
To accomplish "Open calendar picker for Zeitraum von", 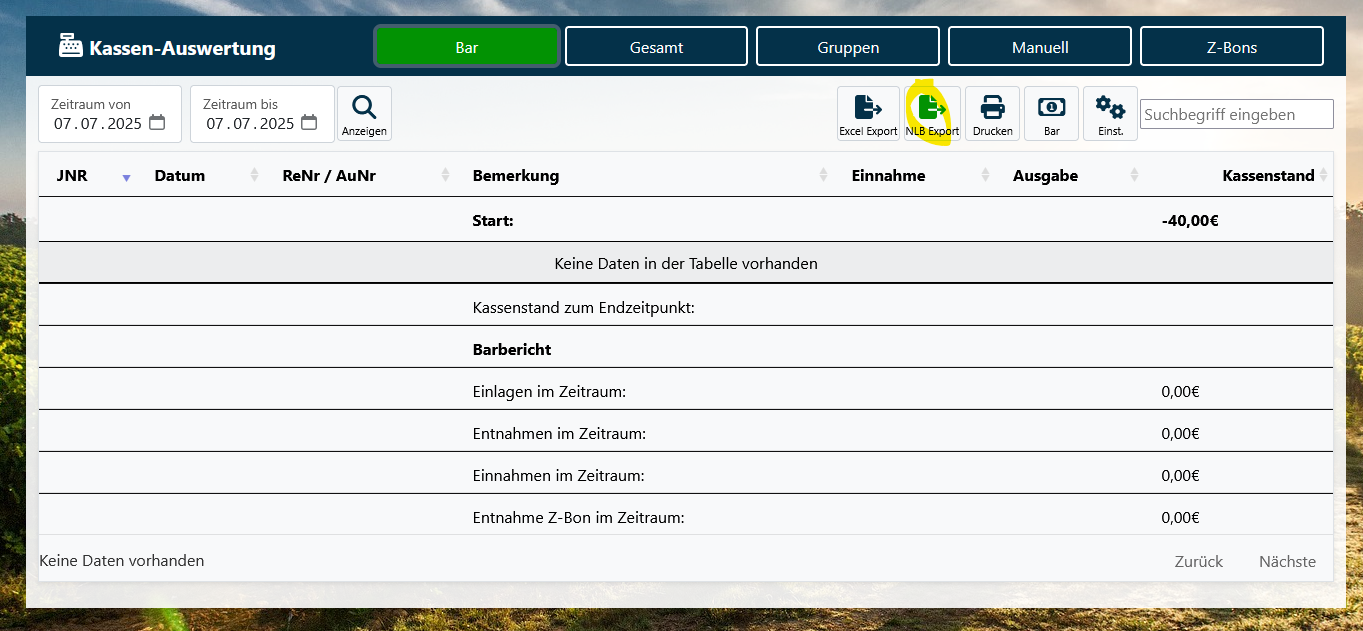I will (x=157, y=123).
